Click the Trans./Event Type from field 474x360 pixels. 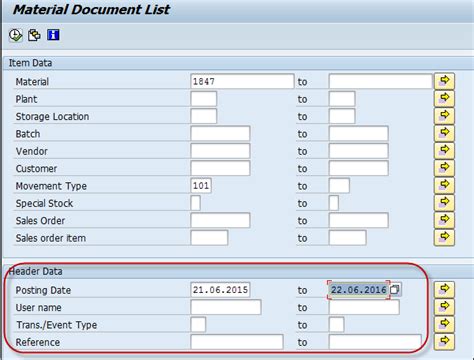(198, 325)
